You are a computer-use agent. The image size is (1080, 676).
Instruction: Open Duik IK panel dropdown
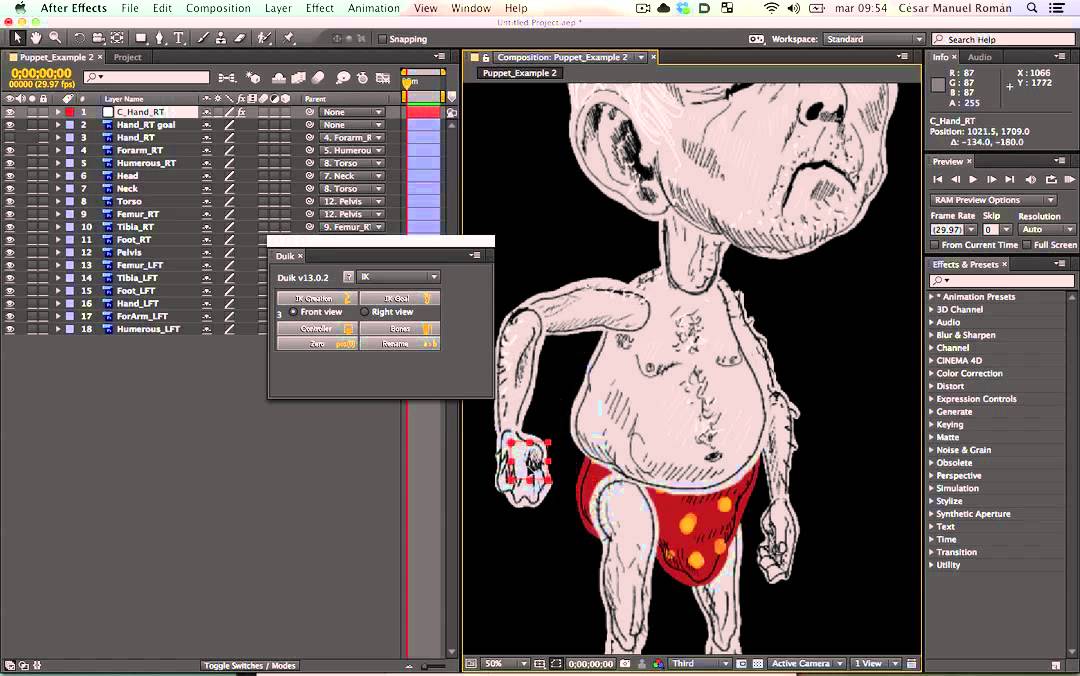coord(398,277)
